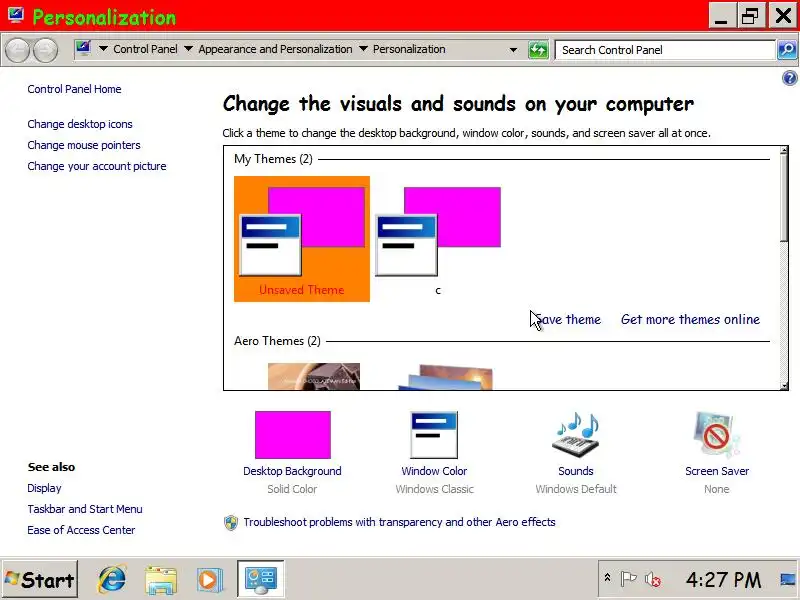Open Windows Explorer folder icon in taskbar
The height and width of the screenshot is (600, 800).
(x=161, y=580)
